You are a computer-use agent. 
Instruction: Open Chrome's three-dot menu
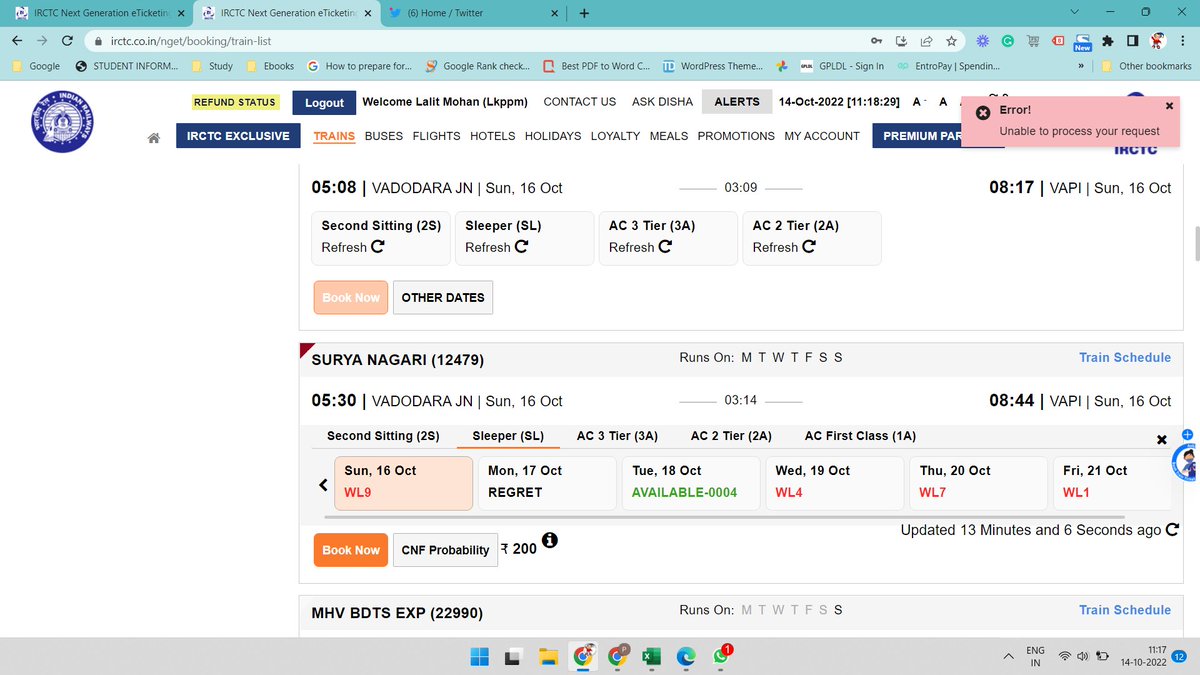[x=1185, y=41]
